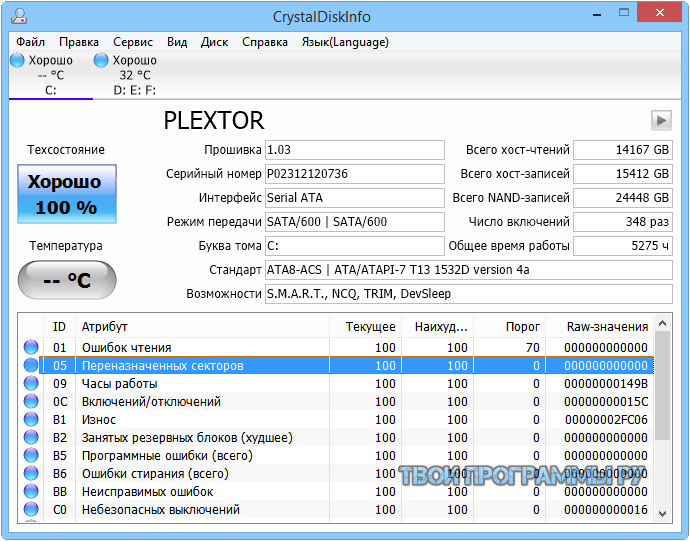The image size is (690, 541).
Task: Click blue status icon for Износ row
Action: 31,420
